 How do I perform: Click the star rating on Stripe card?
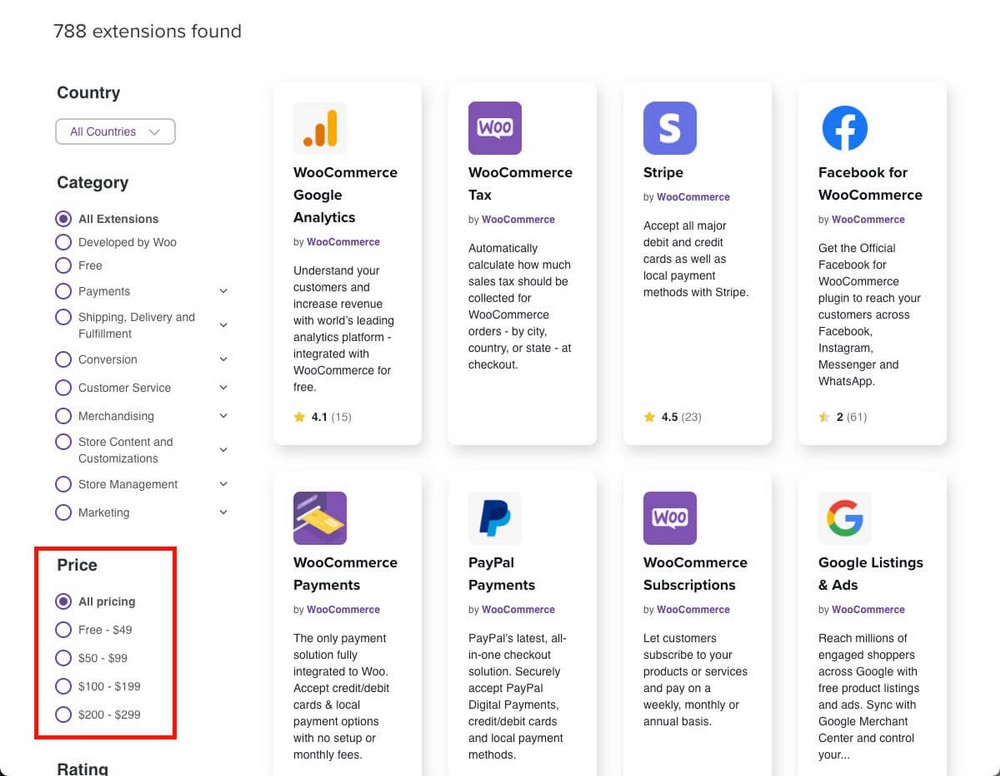[649, 417]
